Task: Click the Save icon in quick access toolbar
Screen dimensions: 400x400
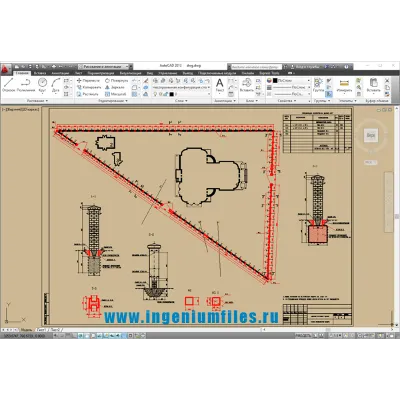Action: point(30,67)
